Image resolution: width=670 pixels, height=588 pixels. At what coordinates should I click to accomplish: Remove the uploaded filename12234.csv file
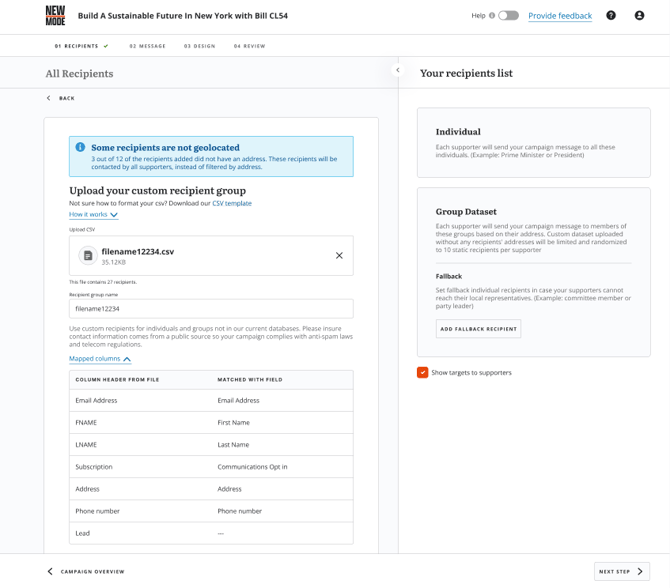339,256
